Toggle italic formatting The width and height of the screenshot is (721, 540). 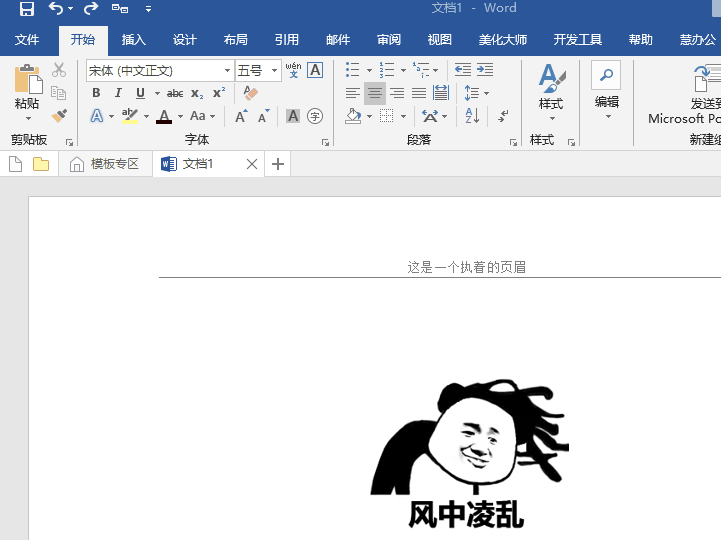[118, 93]
